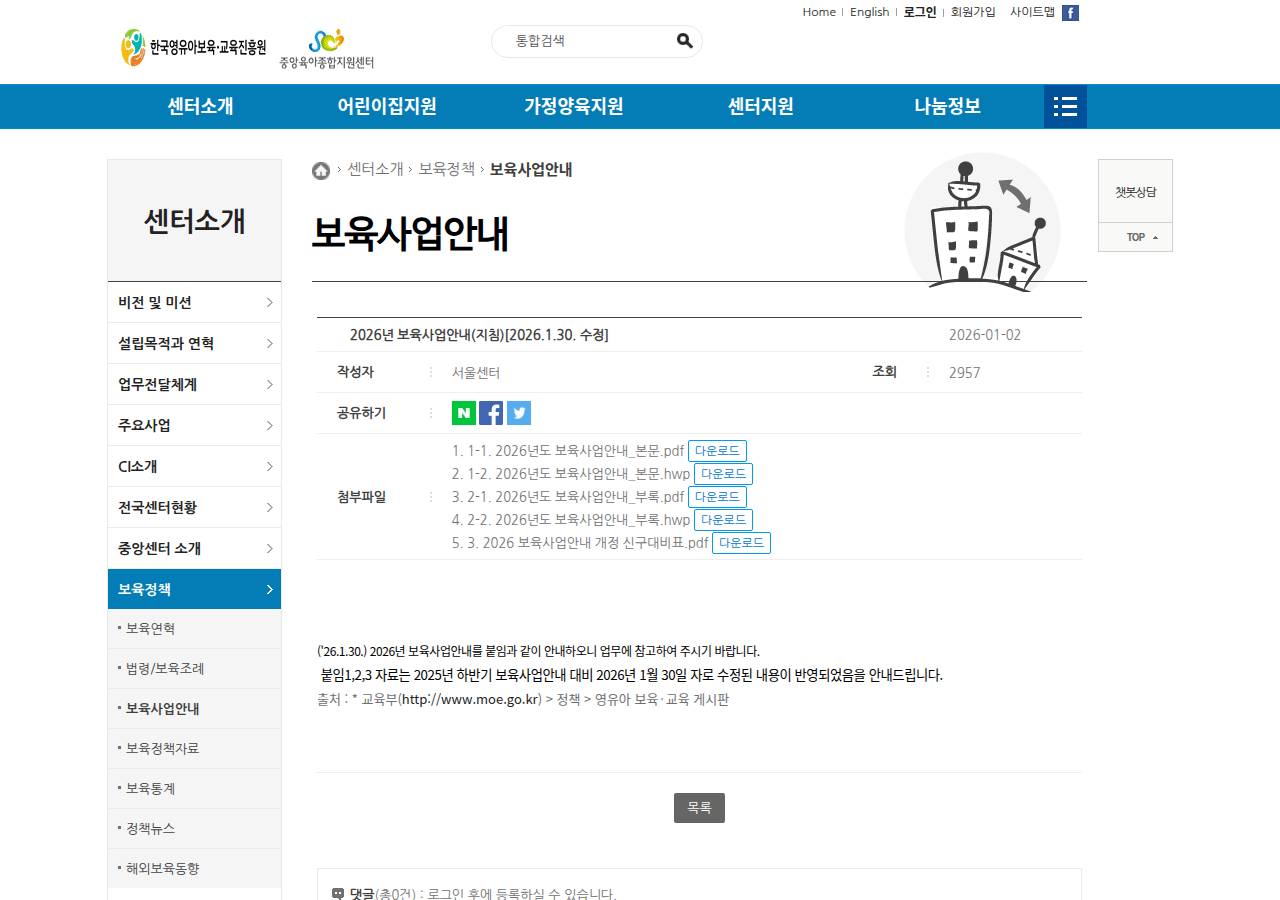Screen dimensions: 1280x900
Task: Expand 전국센터현황 sidebar item
Action: point(194,507)
